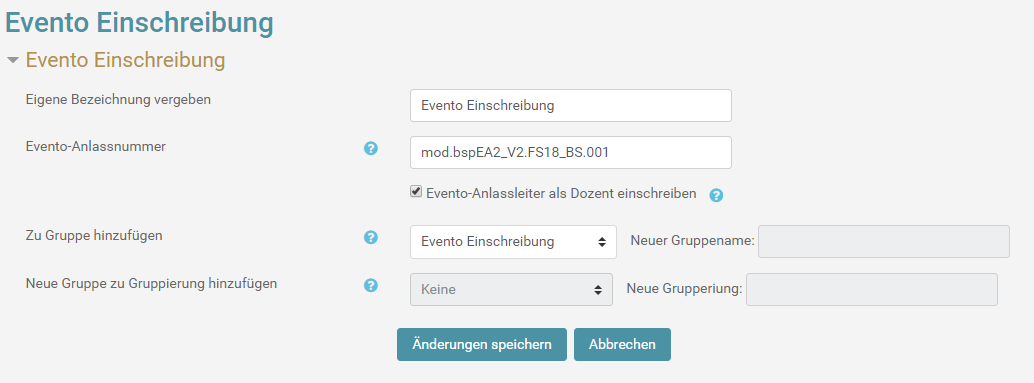Open help icon beside Anlassleiter checkbox
Screen dimensions: 1034x383
coord(716,195)
